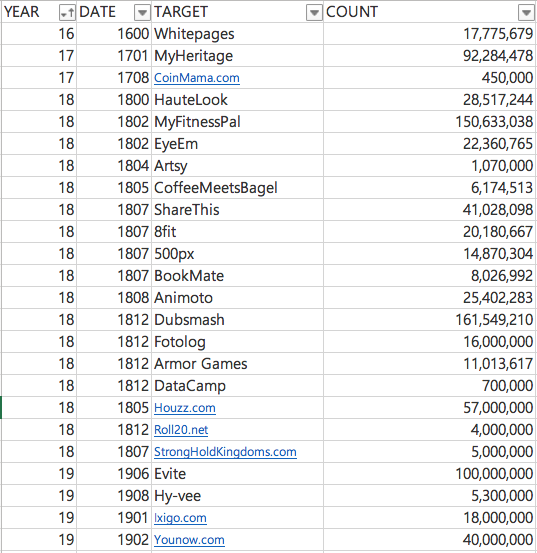The height and width of the screenshot is (553, 537).
Task: Select count cell 57,000,000
Action: pos(430,408)
